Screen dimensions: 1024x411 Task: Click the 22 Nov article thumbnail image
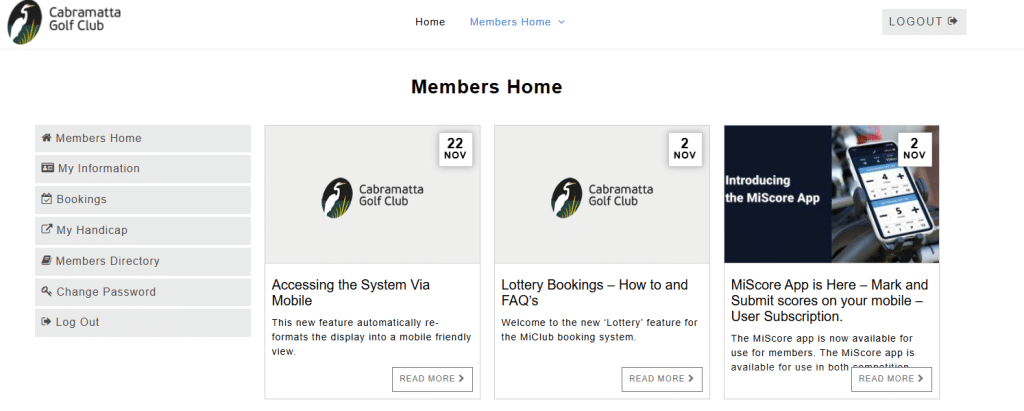pyautogui.click(x=372, y=195)
